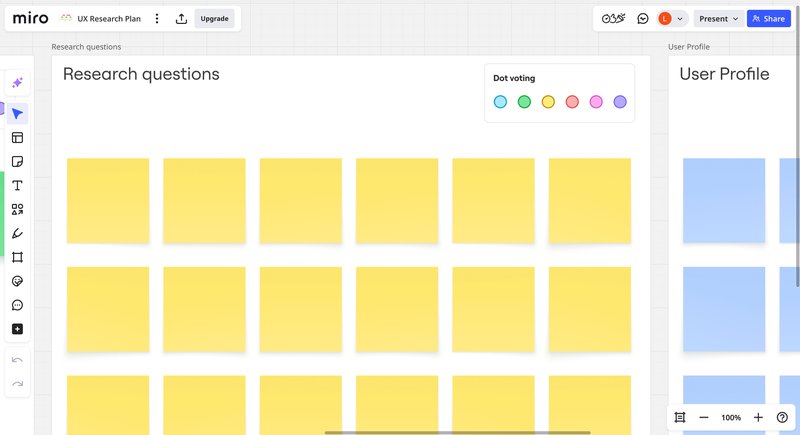800x435 pixels.
Task: Export board with upload icon
Action: click(x=181, y=19)
